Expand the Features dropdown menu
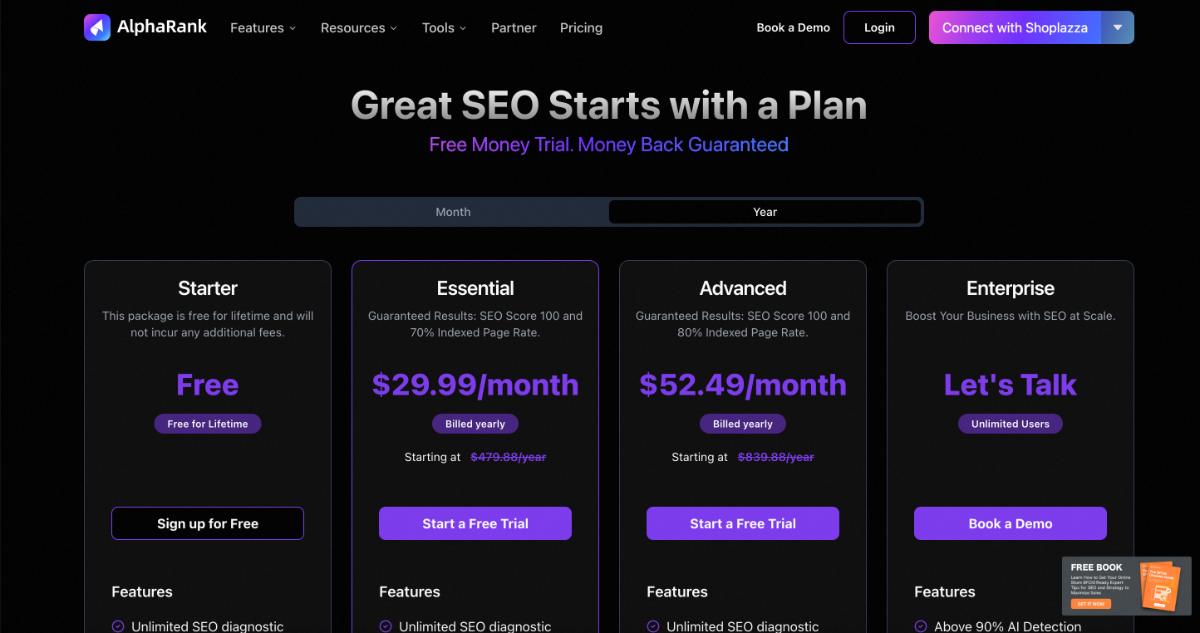 [263, 28]
